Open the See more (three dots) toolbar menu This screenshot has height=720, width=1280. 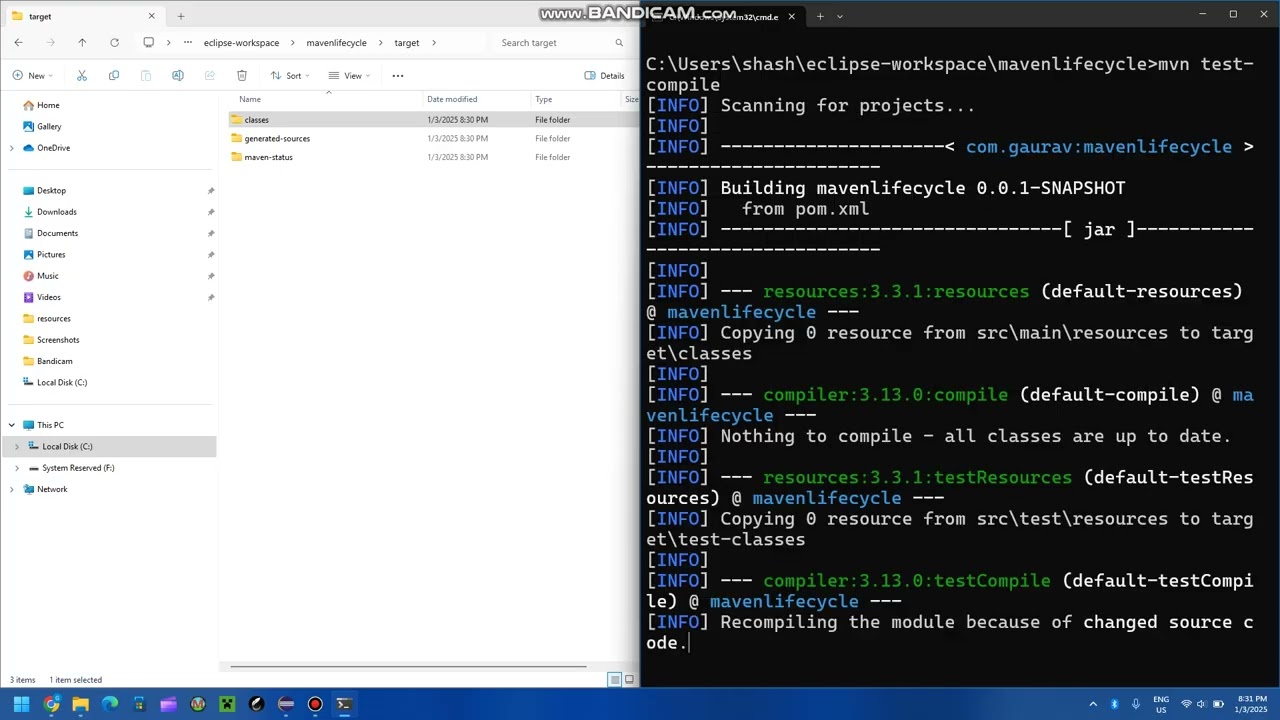coord(398,76)
